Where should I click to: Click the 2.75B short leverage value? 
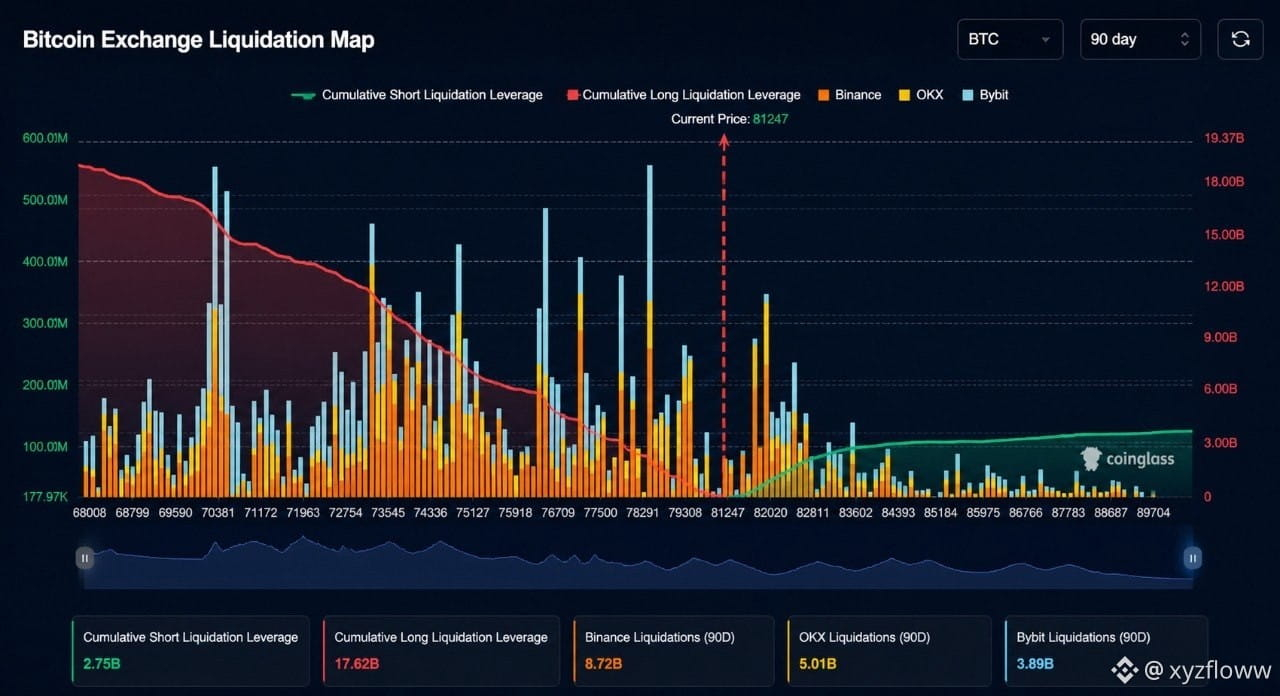click(x=104, y=664)
